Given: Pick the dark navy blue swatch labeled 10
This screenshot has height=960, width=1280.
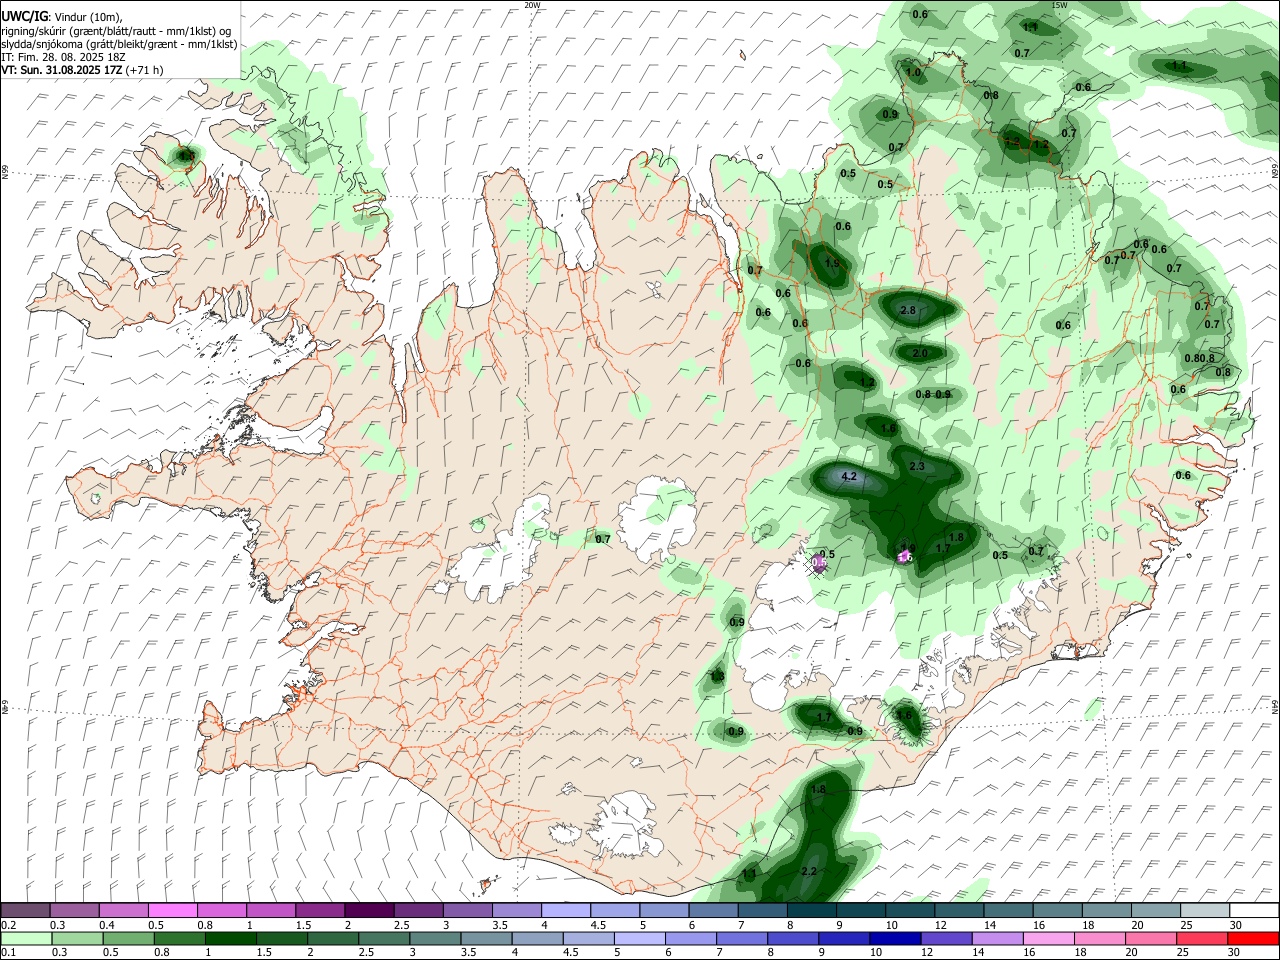Looking at the screenshot, I should [893, 939].
